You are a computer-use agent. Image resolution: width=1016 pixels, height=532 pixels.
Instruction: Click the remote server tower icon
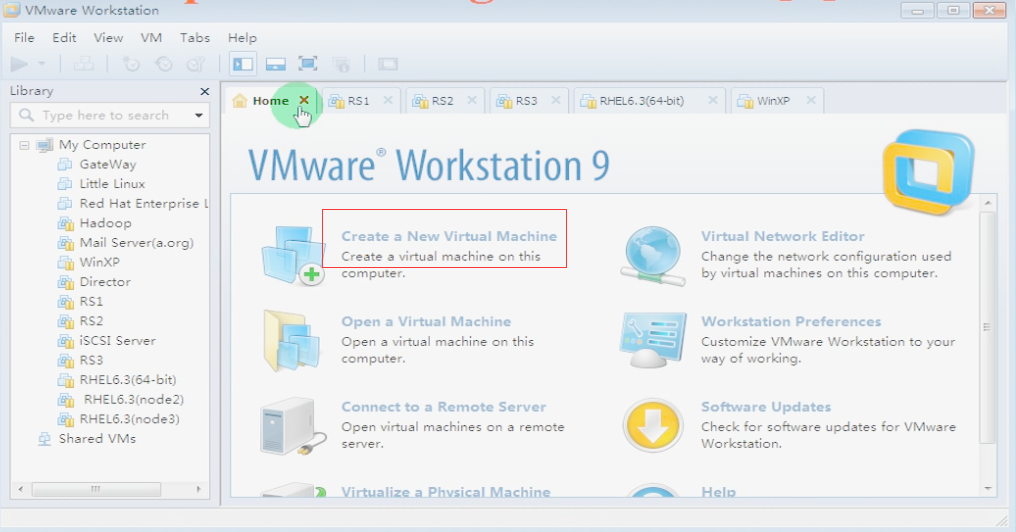292,426
